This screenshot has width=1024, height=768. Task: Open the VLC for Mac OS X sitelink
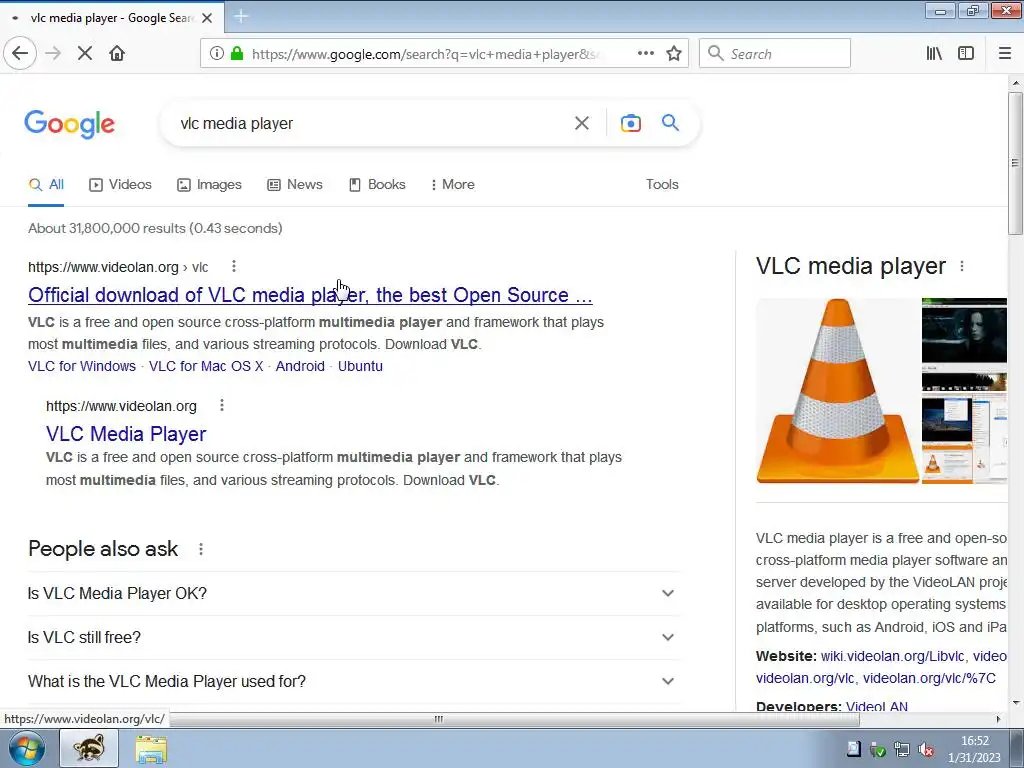(206, 366)
